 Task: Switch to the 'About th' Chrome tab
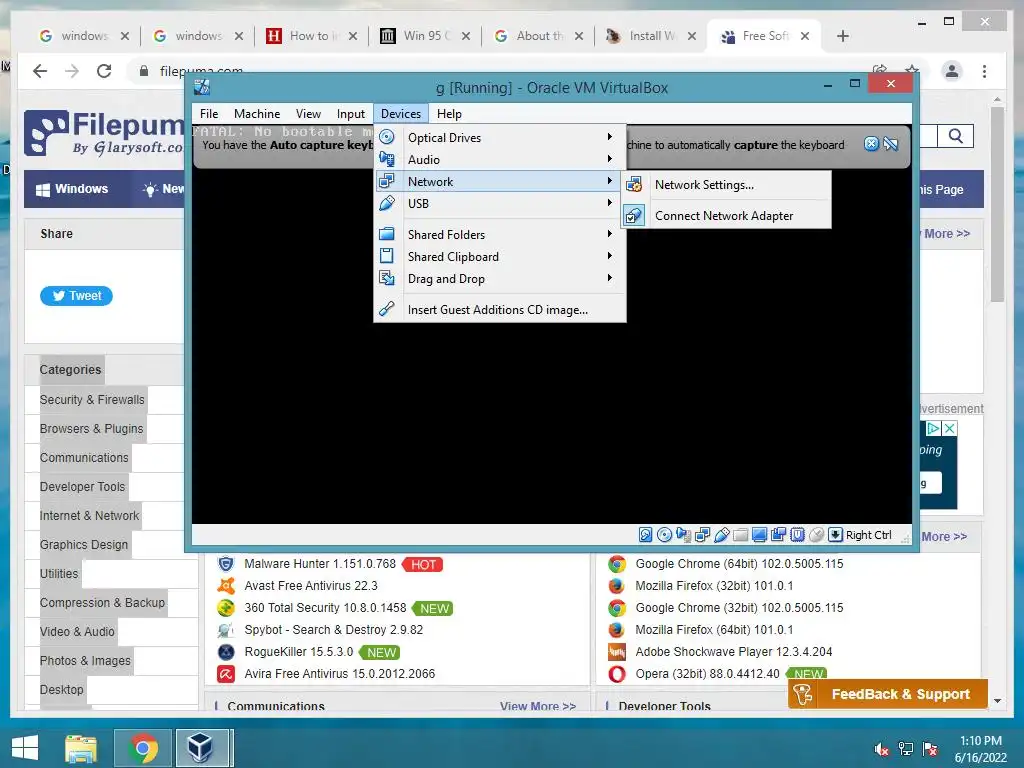[x=538, y=36]
